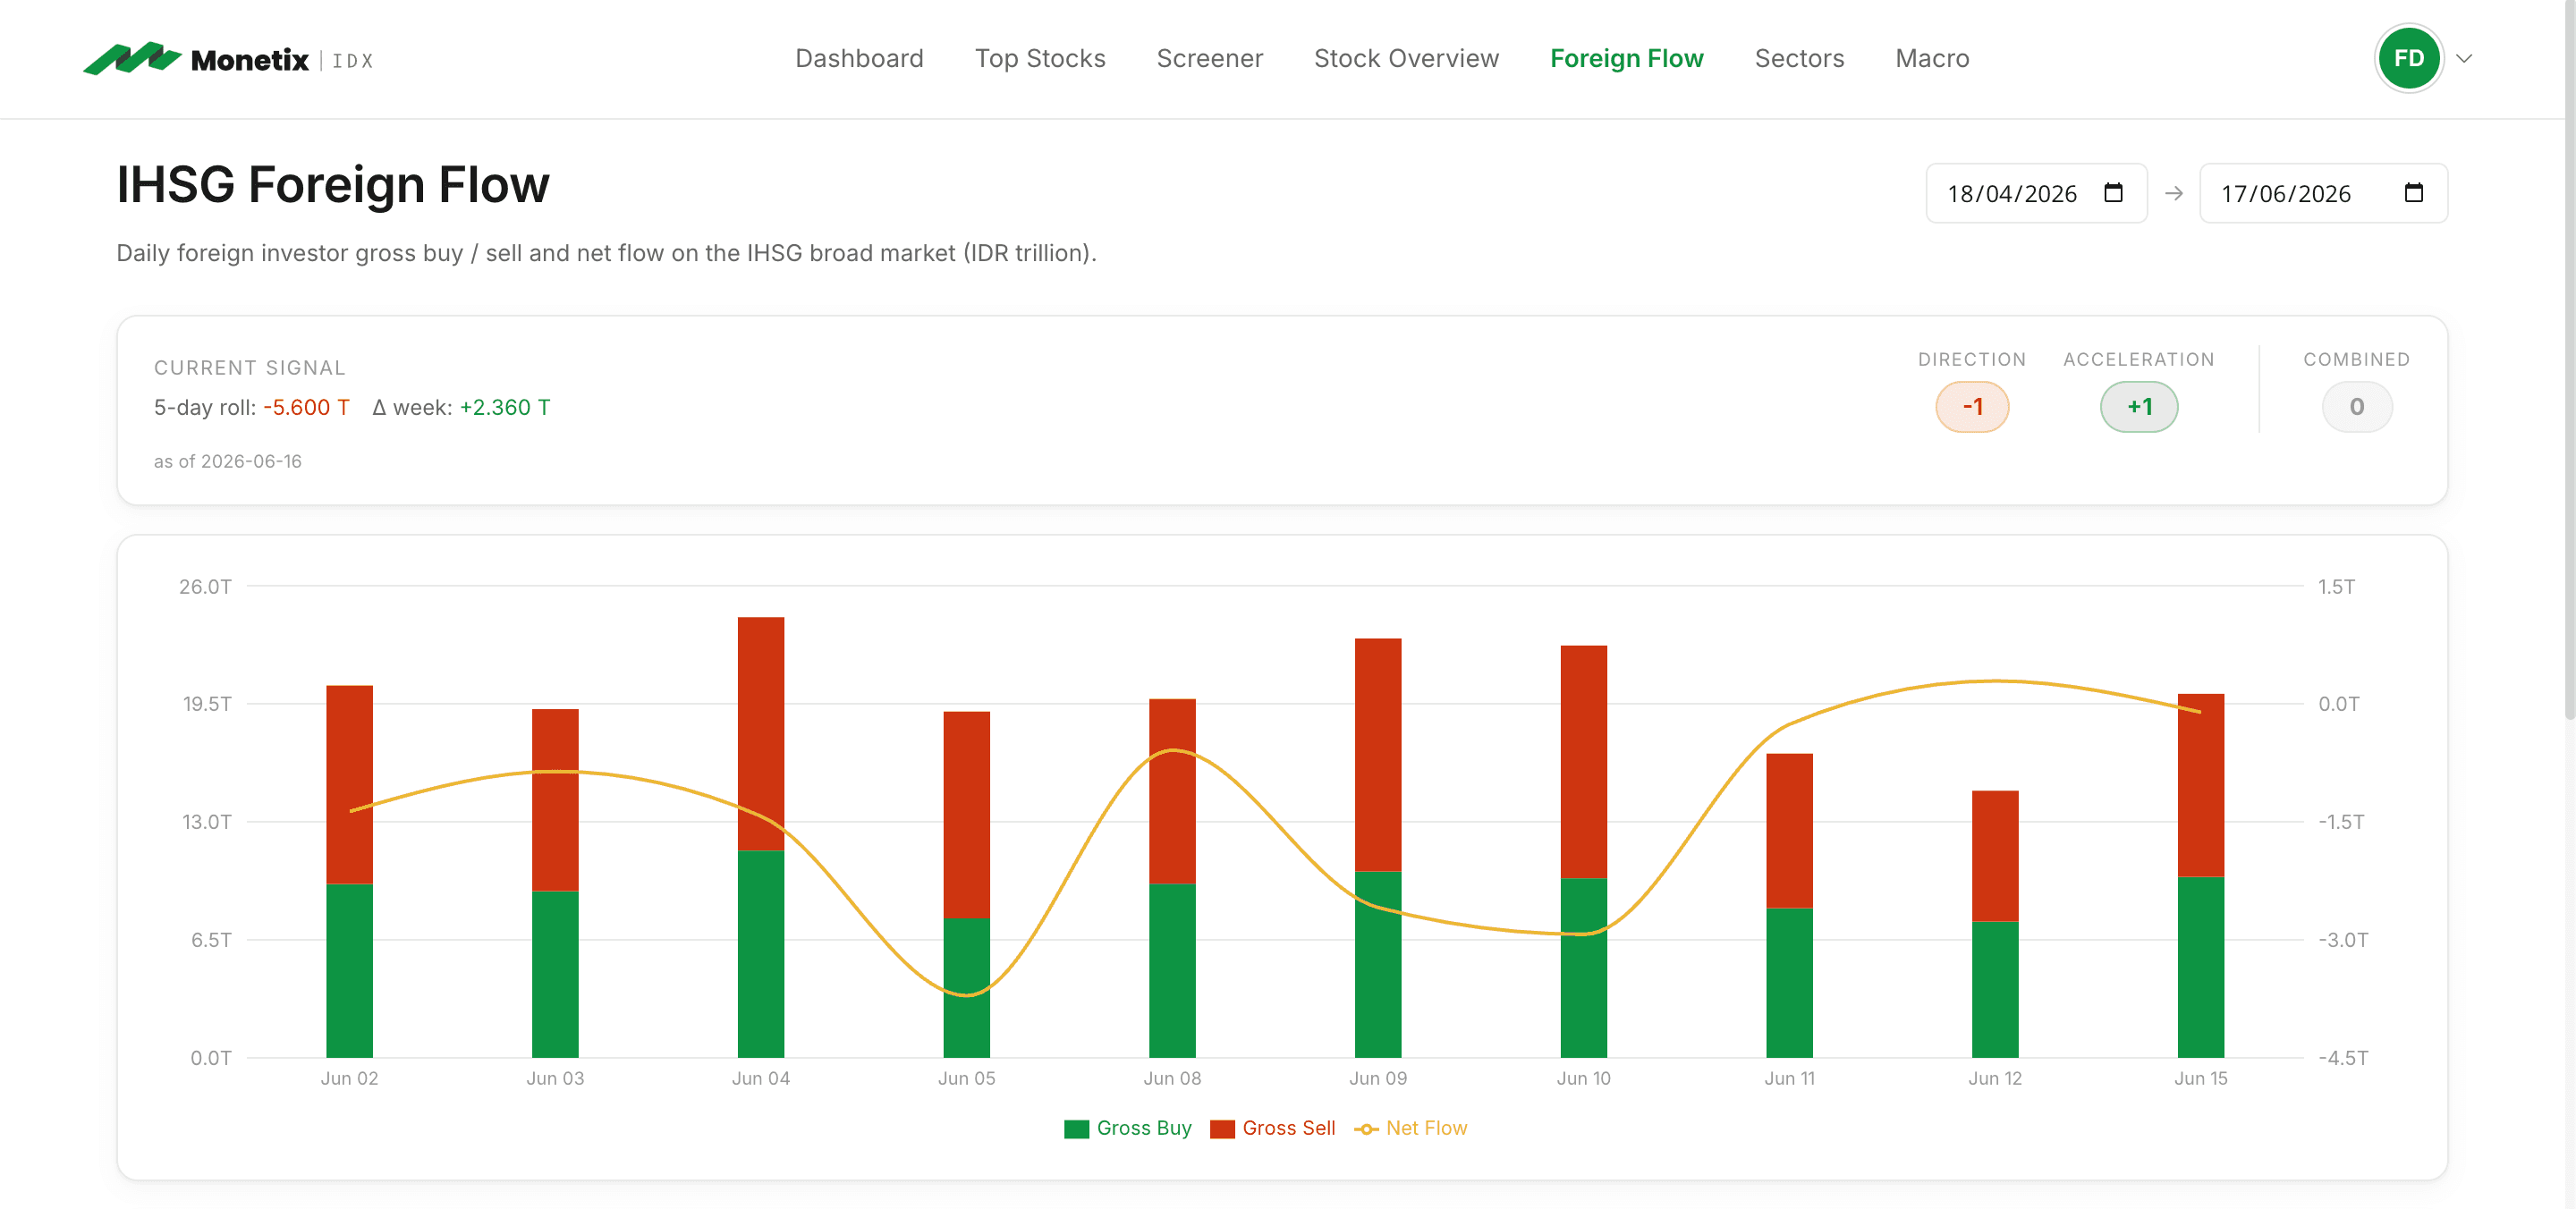Screen dimensions: 2576x1209
Task: Click the 1.5T right axis label
Action: [2336, 586]
